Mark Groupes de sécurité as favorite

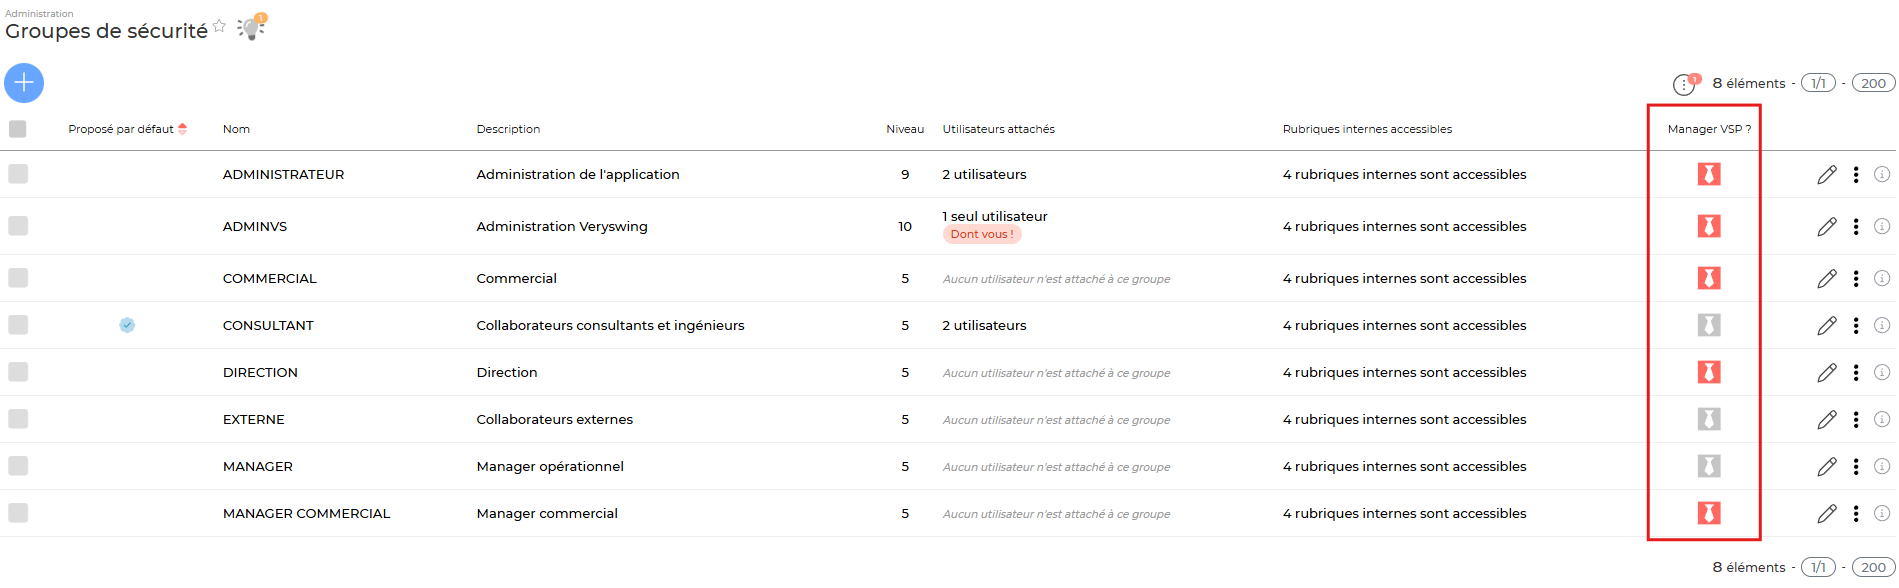(x=220, y=26)
